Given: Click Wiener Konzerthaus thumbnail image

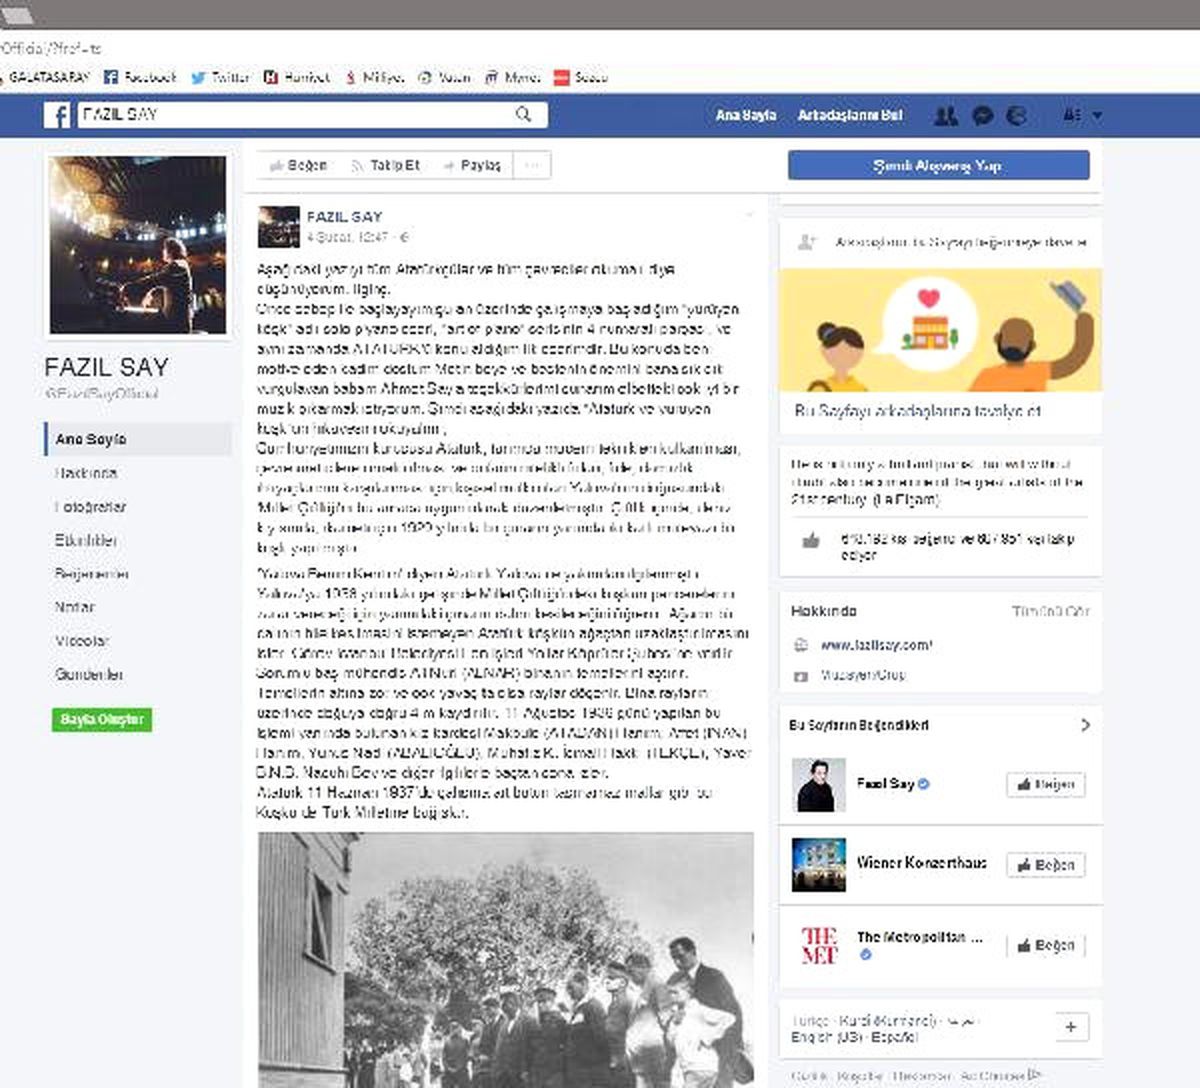Looking at the screenshot, I should 819,865.
